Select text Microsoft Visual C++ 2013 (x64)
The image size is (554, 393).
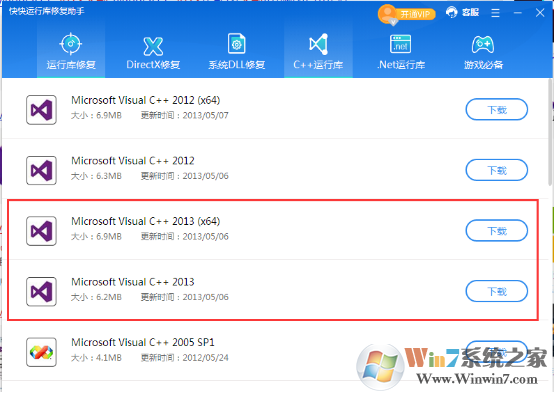[x=146, y=221]
